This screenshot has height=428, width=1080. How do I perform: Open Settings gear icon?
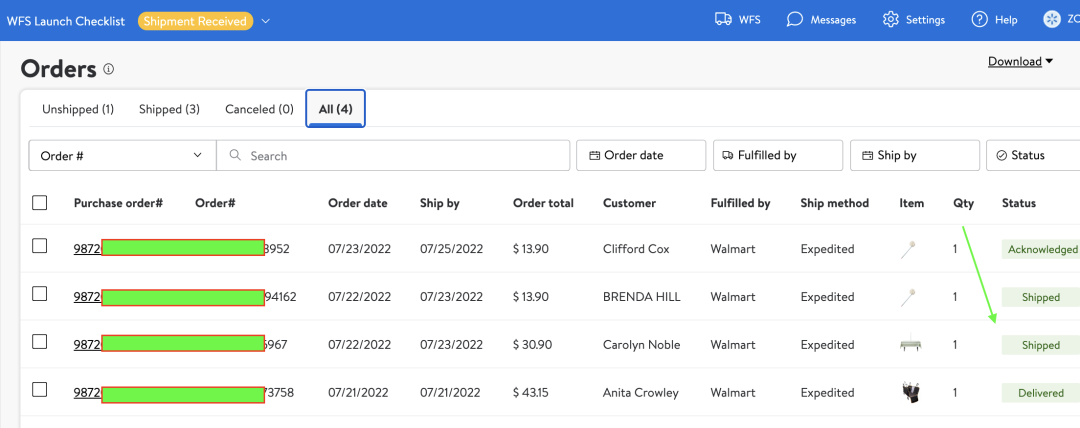point(890,20)
